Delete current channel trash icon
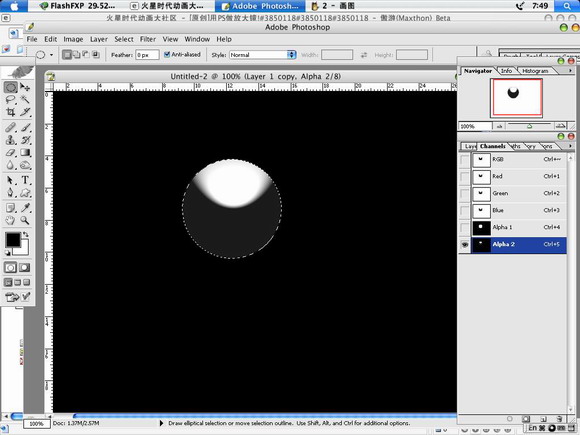580x435 pixels. tap(559, 419)
